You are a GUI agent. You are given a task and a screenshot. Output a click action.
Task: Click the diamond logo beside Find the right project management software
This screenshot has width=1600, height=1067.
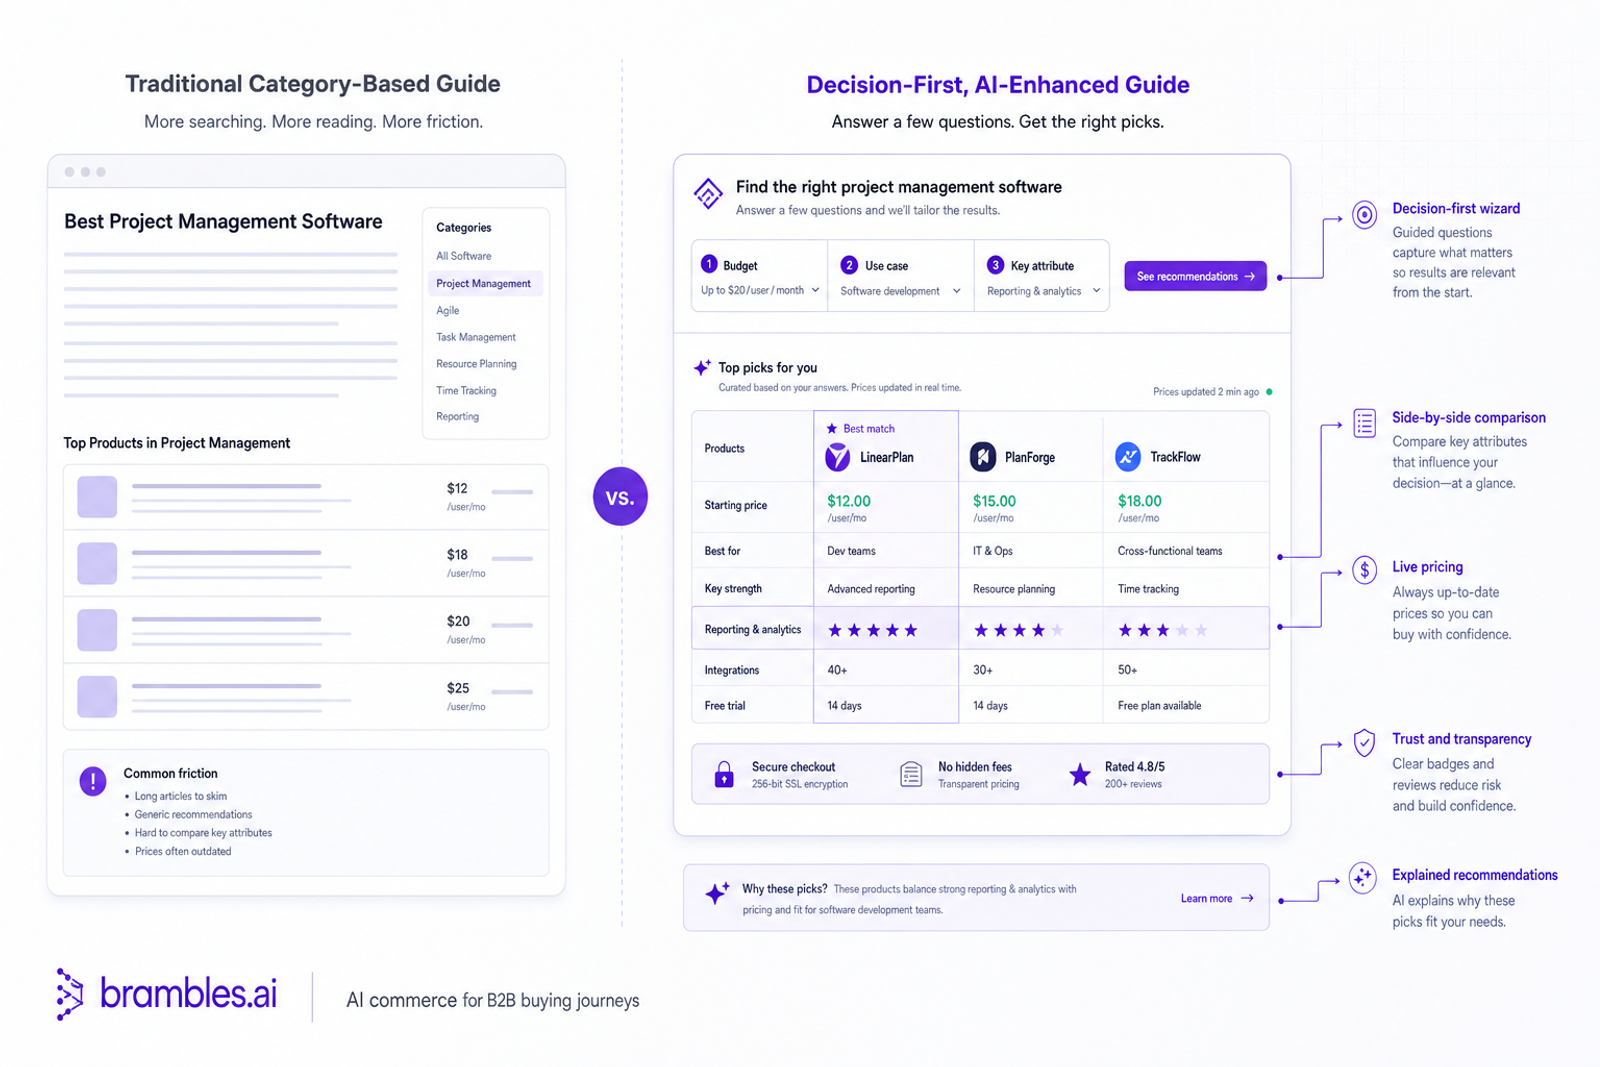click(x=708, y=193)
